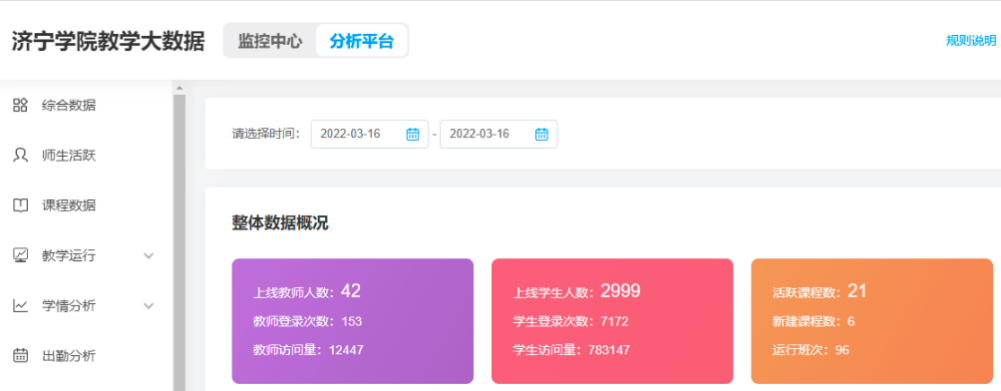Viewport: 1001px width, 391px height.
Task: Click the pink 上线学生人数 card
Action: pyautogui.click(x=612, y=321)
